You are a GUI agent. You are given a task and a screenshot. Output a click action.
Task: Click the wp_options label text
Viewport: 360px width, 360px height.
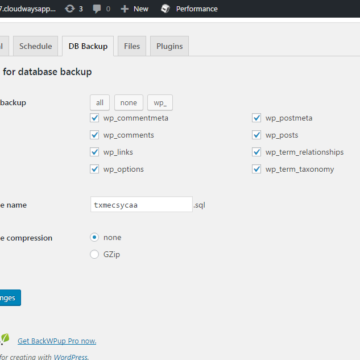[x=123, y=169]
